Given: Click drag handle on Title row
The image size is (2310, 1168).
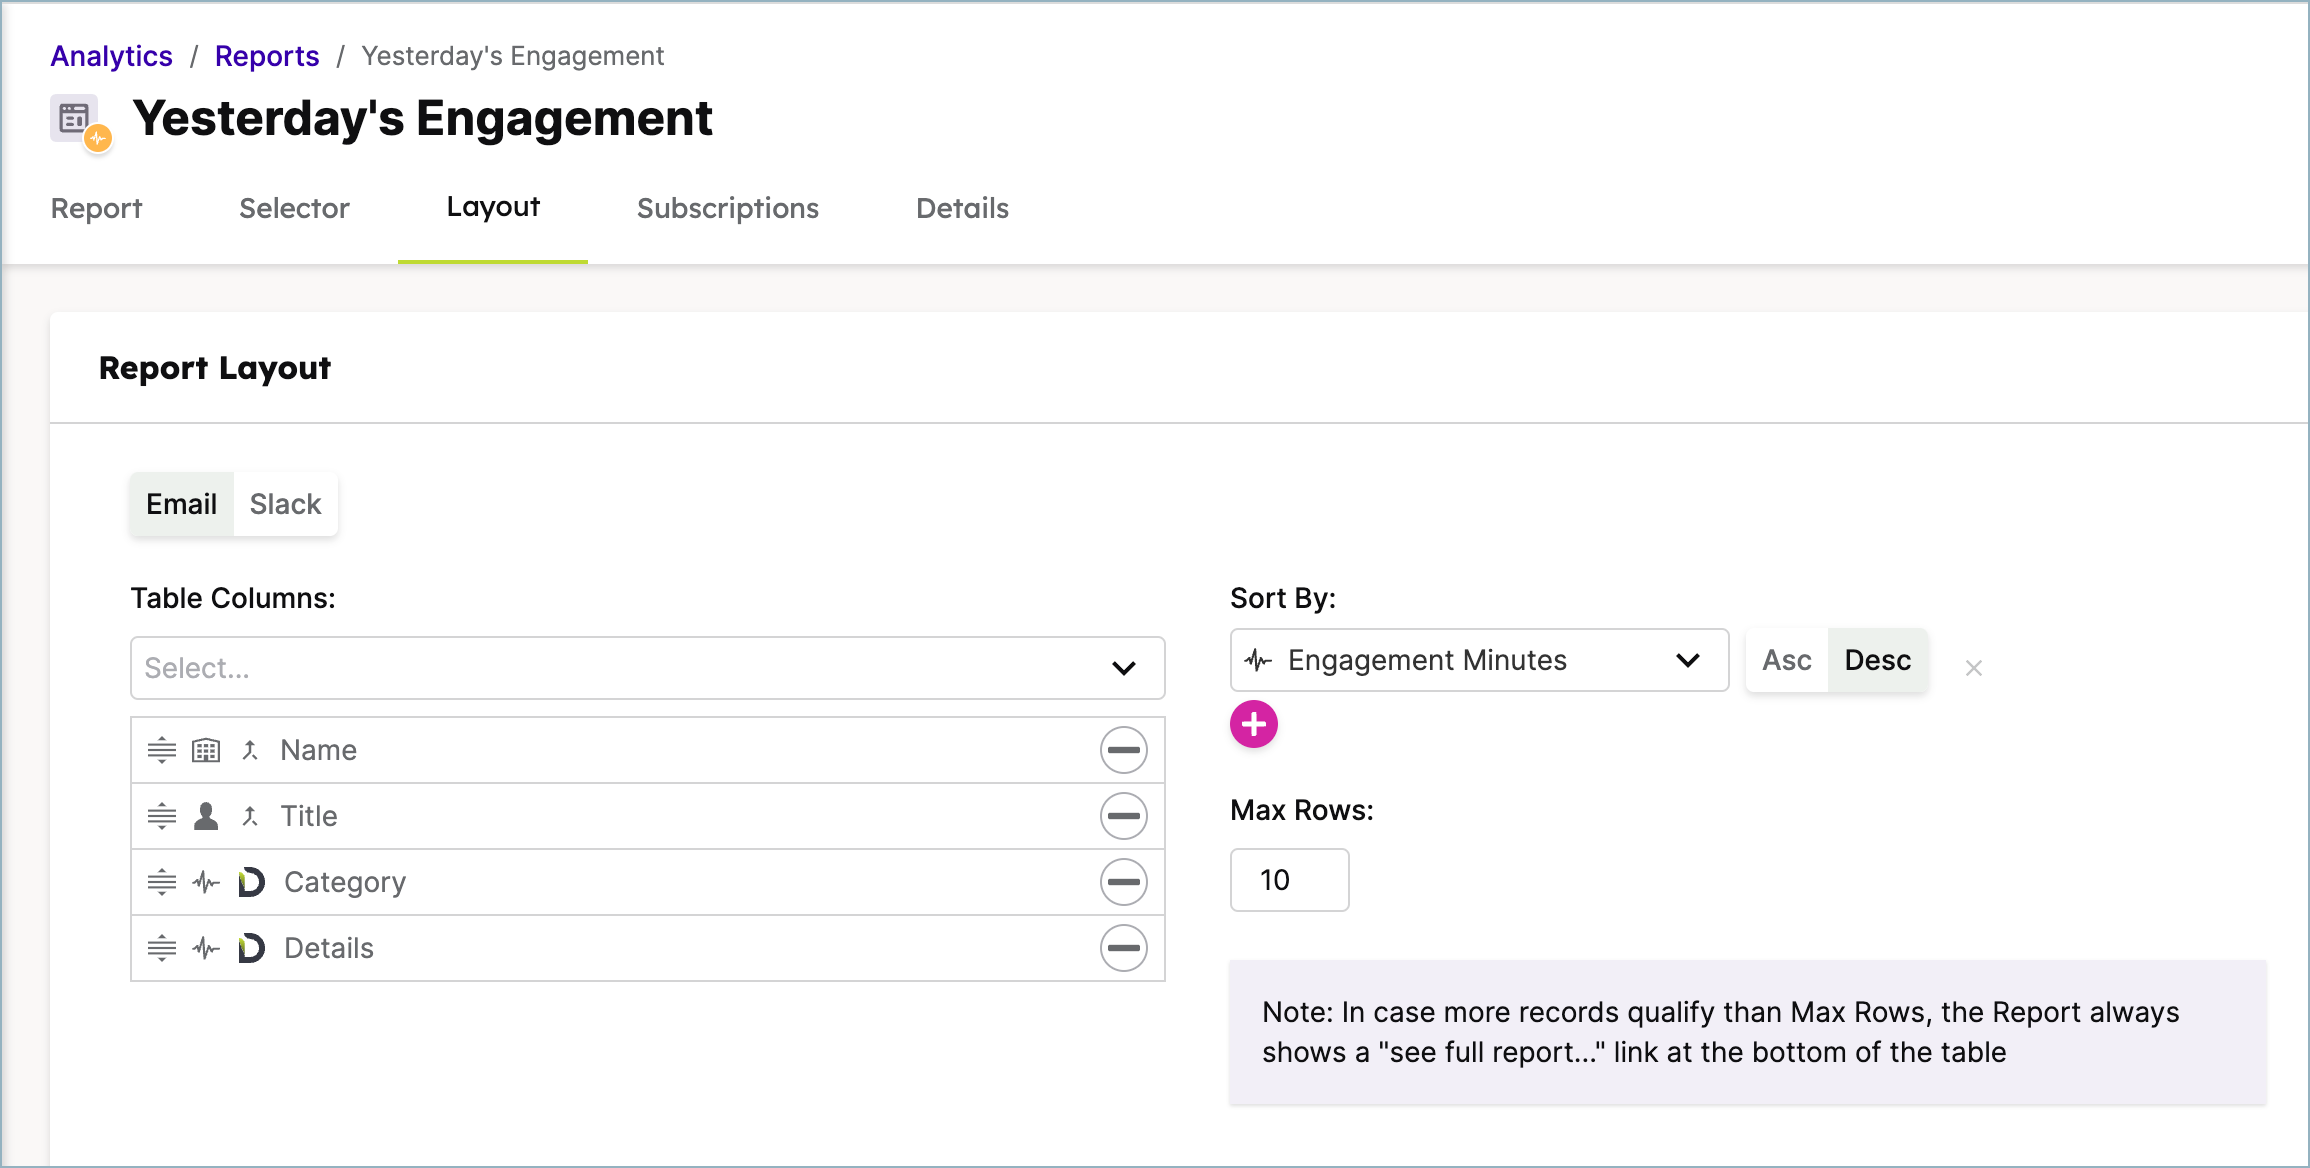Looking at the screenshot, I should (162, 816).
